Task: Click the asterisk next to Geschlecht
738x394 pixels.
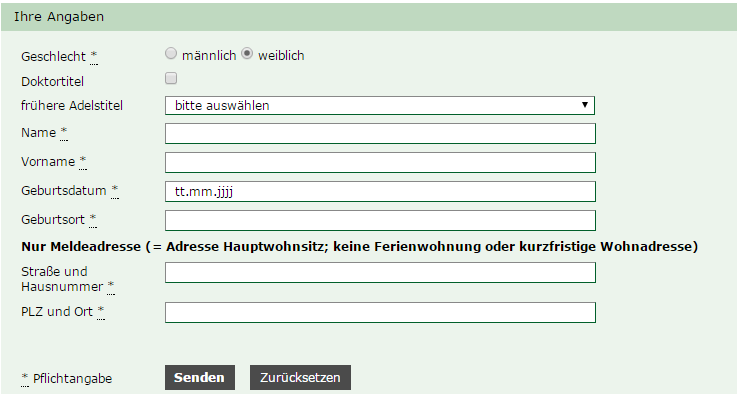Action: [x=94, y=56]
